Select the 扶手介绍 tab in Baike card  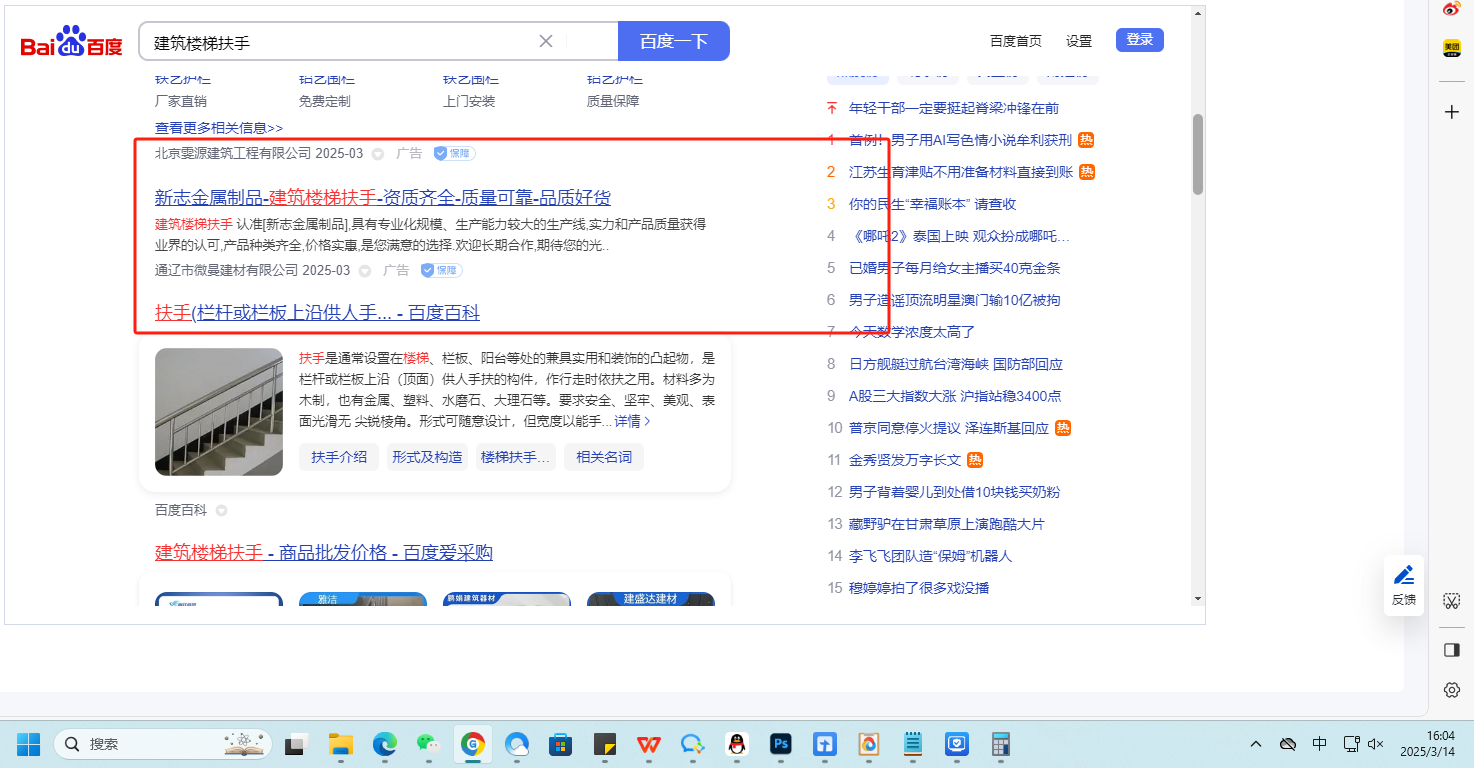point(339,457)
